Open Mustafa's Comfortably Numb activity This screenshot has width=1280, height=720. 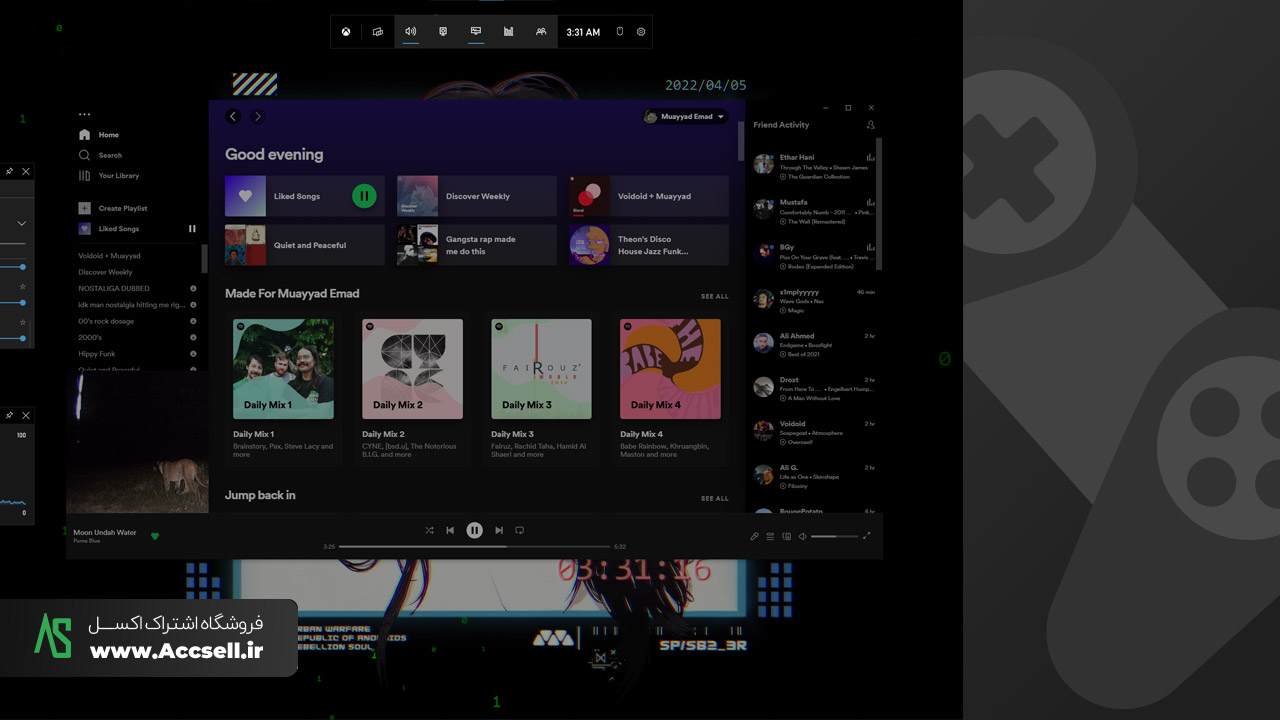pyautogui.click(x=814, y=211)
